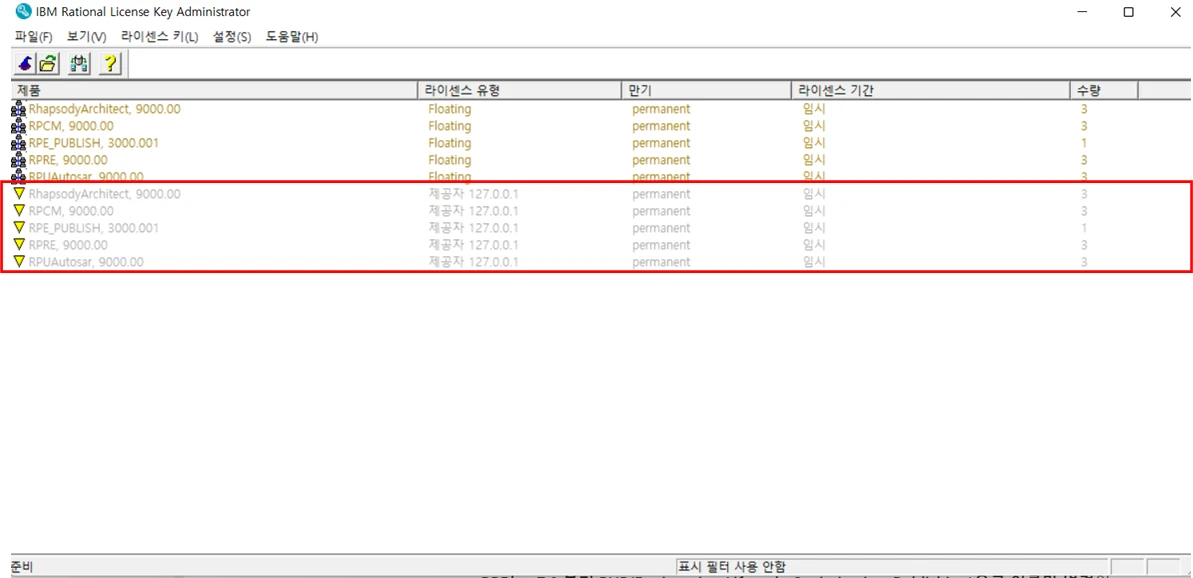Click Floating type cell in RPE_PUBLISH row
Viewport: 1193px width, 578px height.
(450, 143)
